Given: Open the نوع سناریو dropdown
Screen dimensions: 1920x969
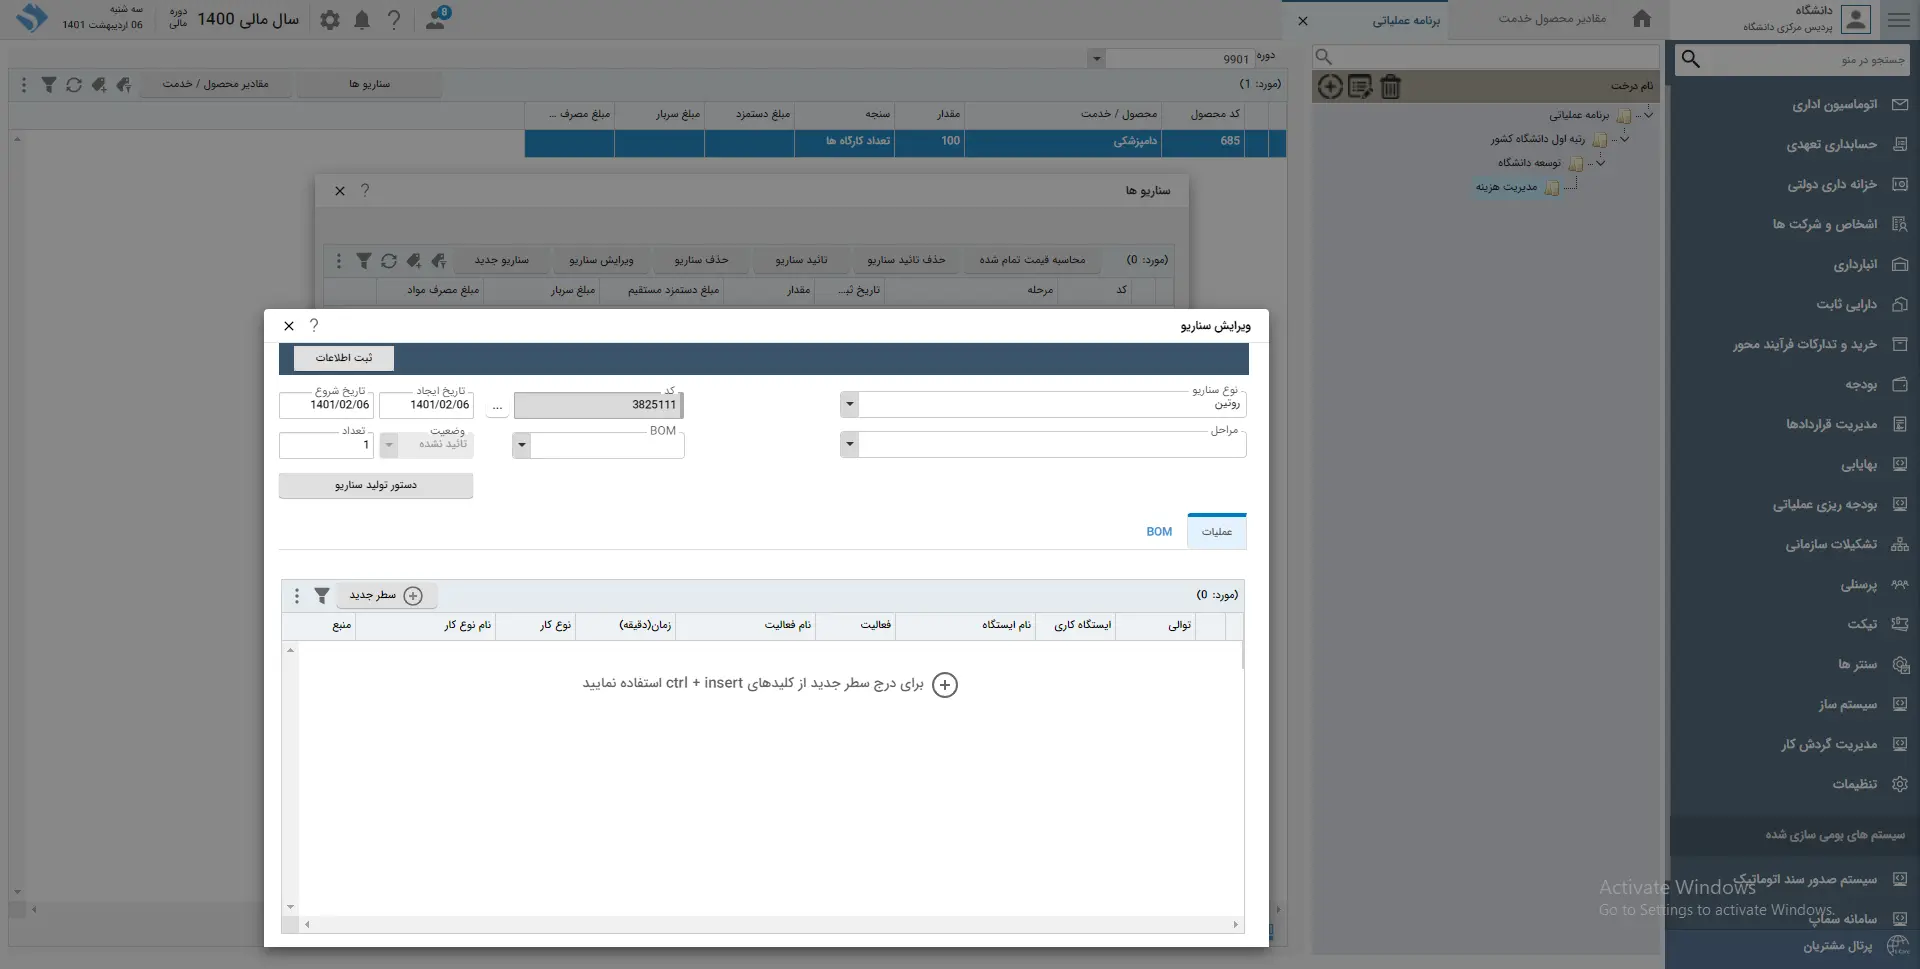Looking at the screenshot, I should click(x=850, y=405).
